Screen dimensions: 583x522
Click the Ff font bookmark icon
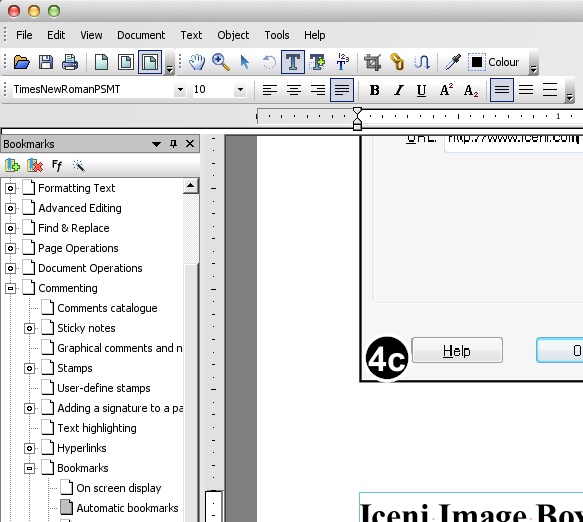pyautogui.click(x=57, y=165)
